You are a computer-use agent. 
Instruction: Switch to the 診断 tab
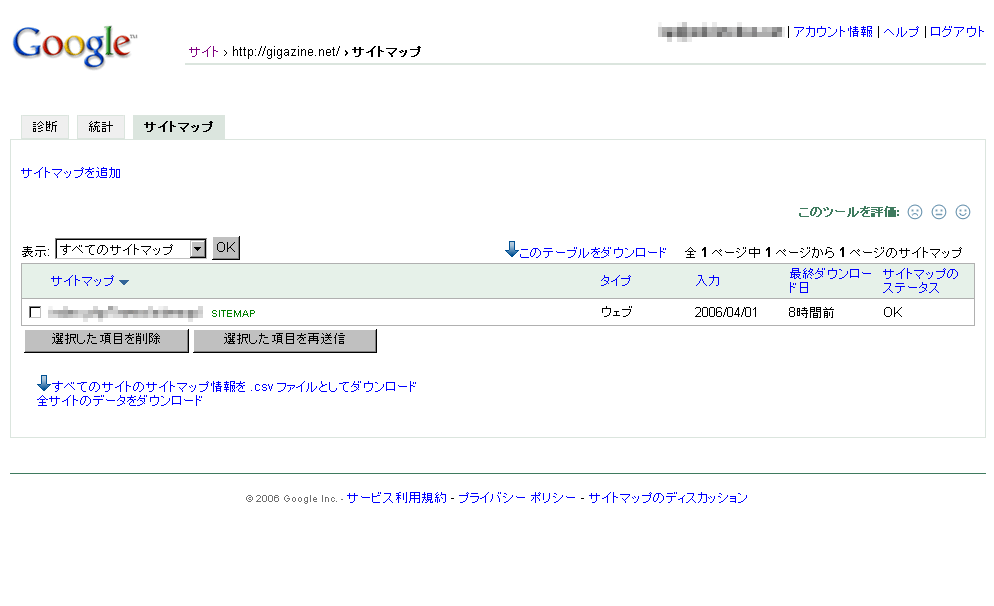click(x=45, y=126)
